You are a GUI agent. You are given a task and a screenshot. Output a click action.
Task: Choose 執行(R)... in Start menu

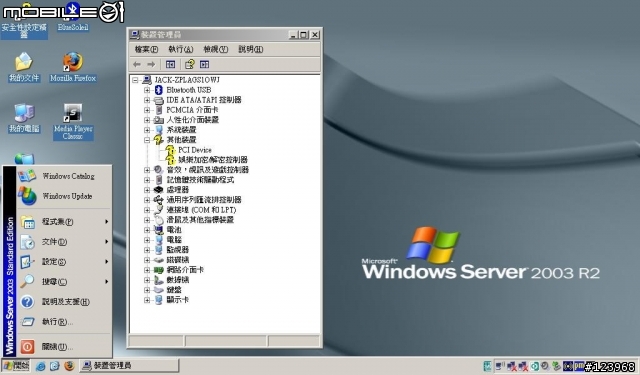pyautogui.click(x=64, y=322)
